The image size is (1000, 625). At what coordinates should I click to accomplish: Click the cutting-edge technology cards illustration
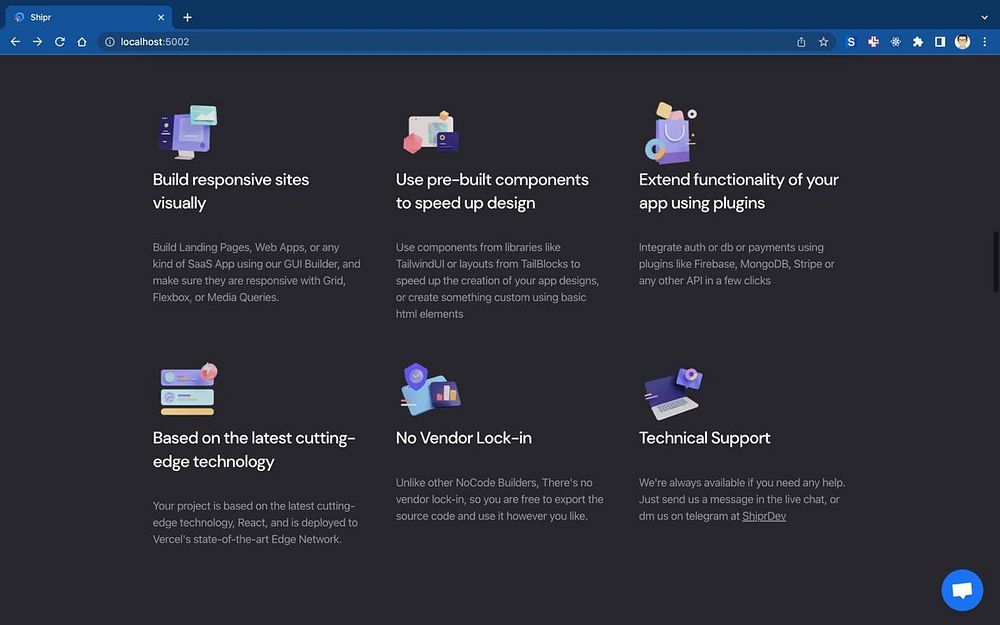pos(188,389)
